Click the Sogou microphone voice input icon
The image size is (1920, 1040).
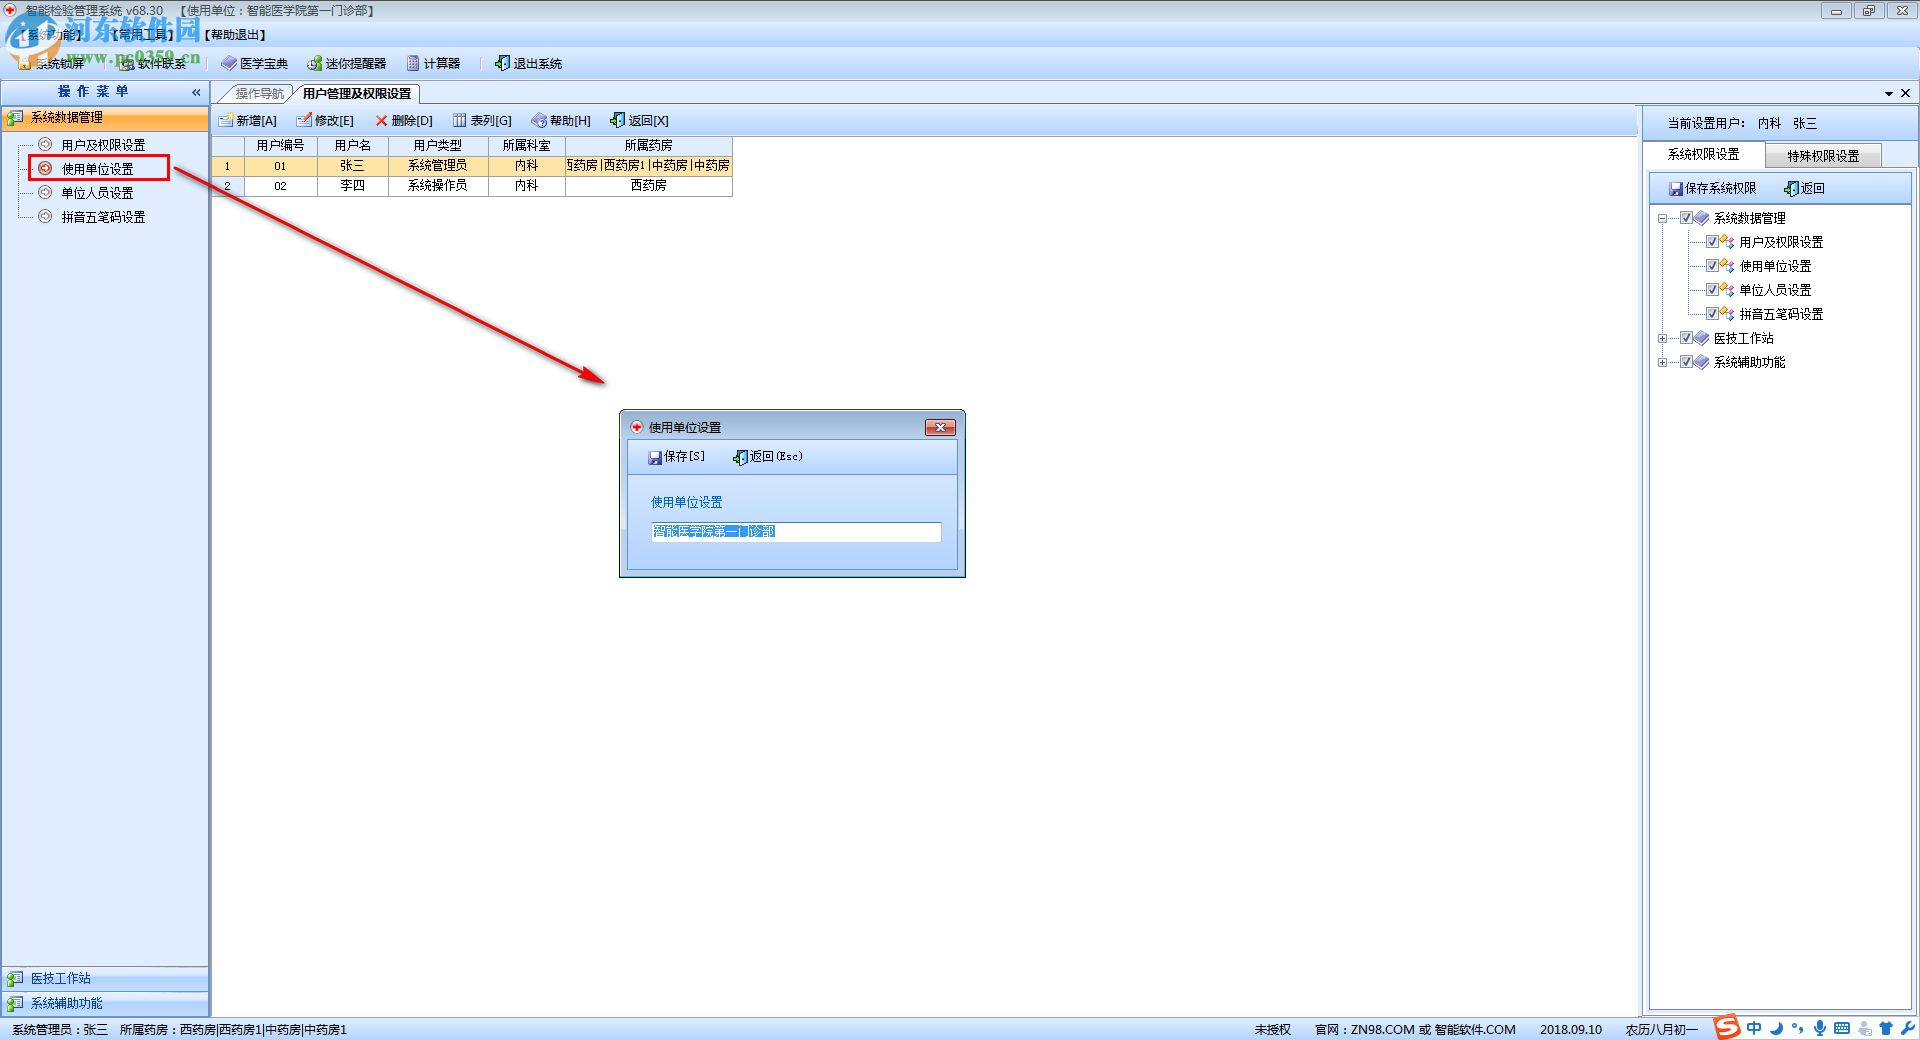(x=1820, y=1028)
